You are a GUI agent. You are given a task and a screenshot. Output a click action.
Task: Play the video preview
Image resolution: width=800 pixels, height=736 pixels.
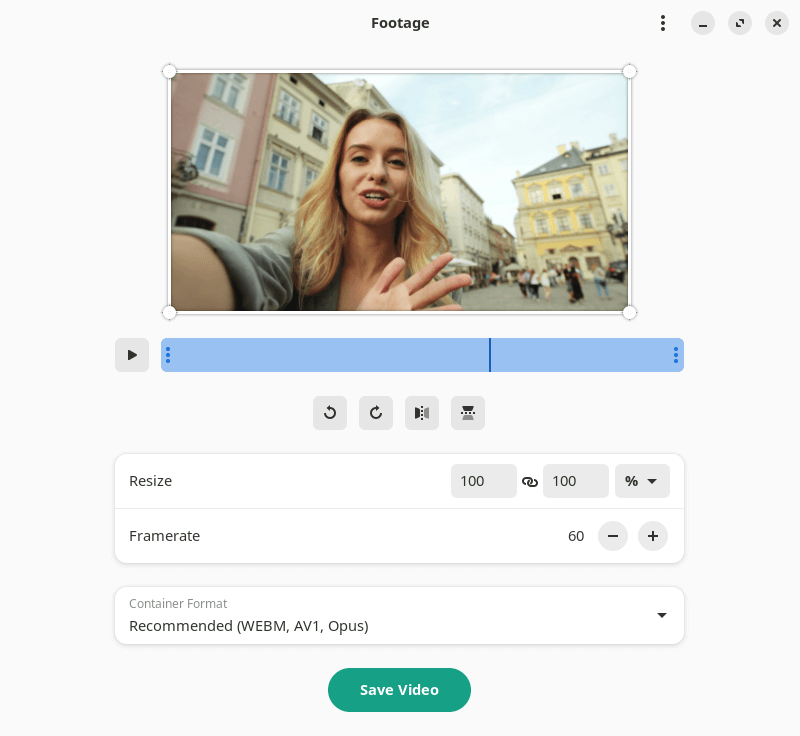coord(132,355)
